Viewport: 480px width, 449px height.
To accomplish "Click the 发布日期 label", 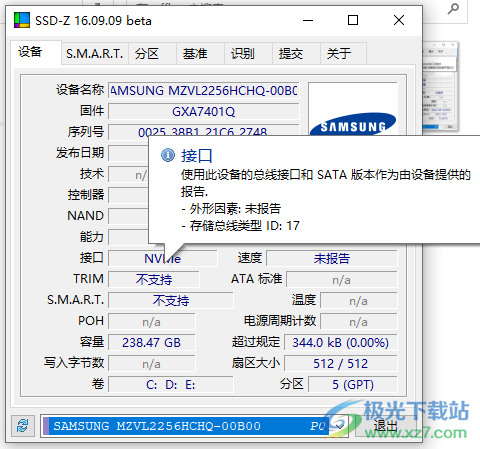I will (x=80, y=153).
